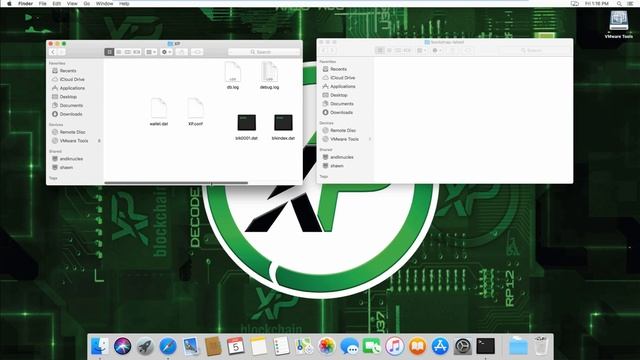The height and width of the screenshot is (360, 640).
Task: Switch XP window to column view
Action: (128, 52)
